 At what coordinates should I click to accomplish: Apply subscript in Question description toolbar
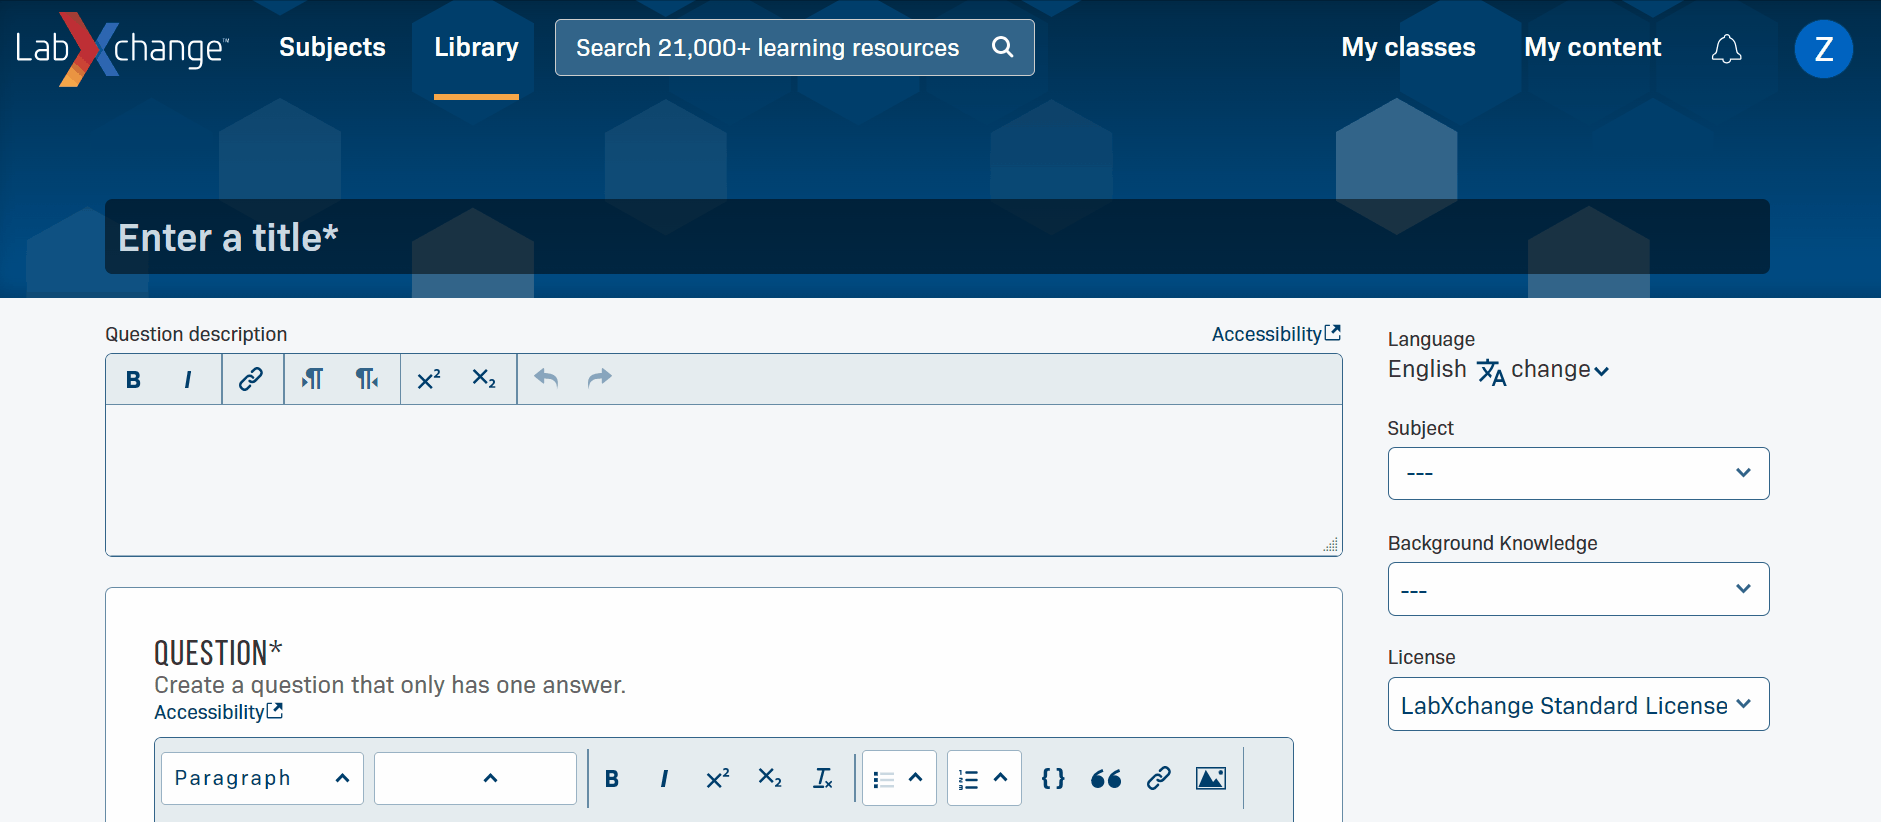484,379
